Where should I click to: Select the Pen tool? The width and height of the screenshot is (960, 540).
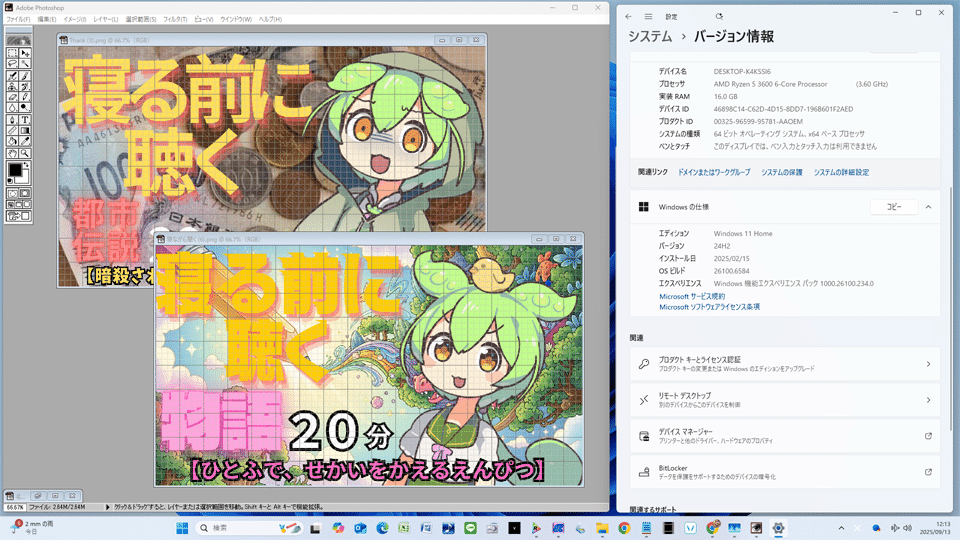[12, 119]
